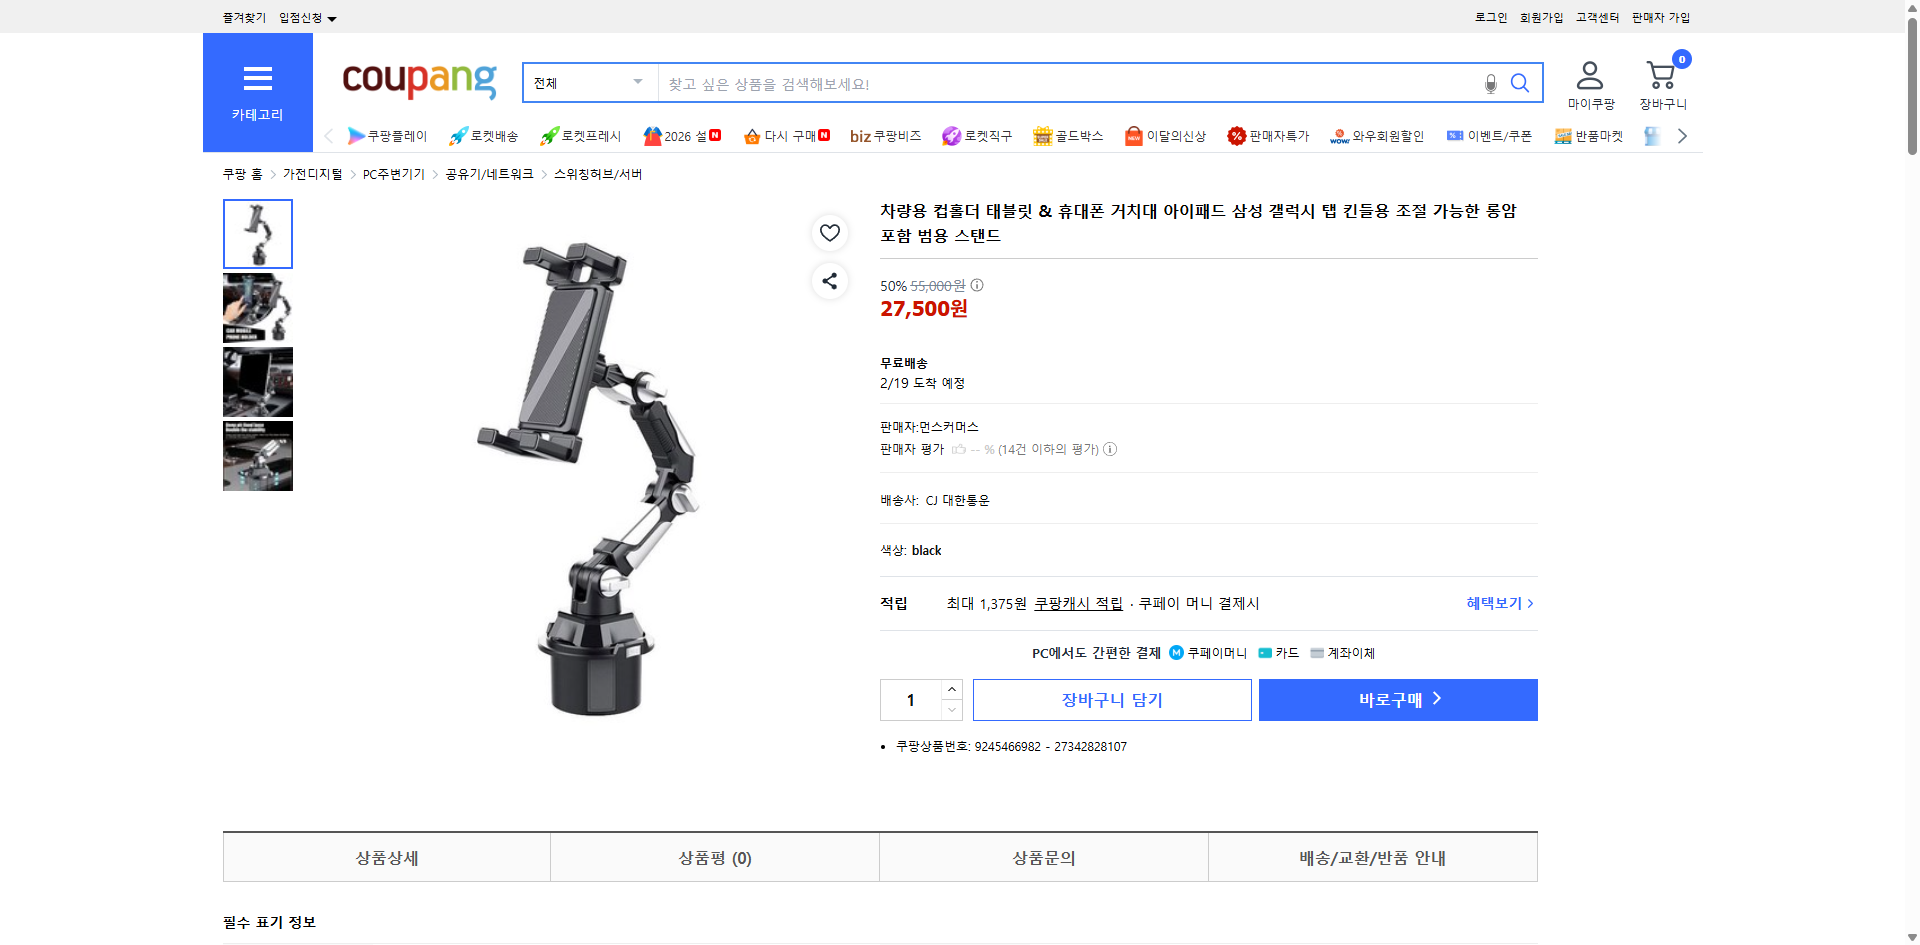Viewport: 1920px width, 945px height.
Task: Select the 로켓배송 rocket delivery icon
Action: pyautogui.click(x=457, y=136)
